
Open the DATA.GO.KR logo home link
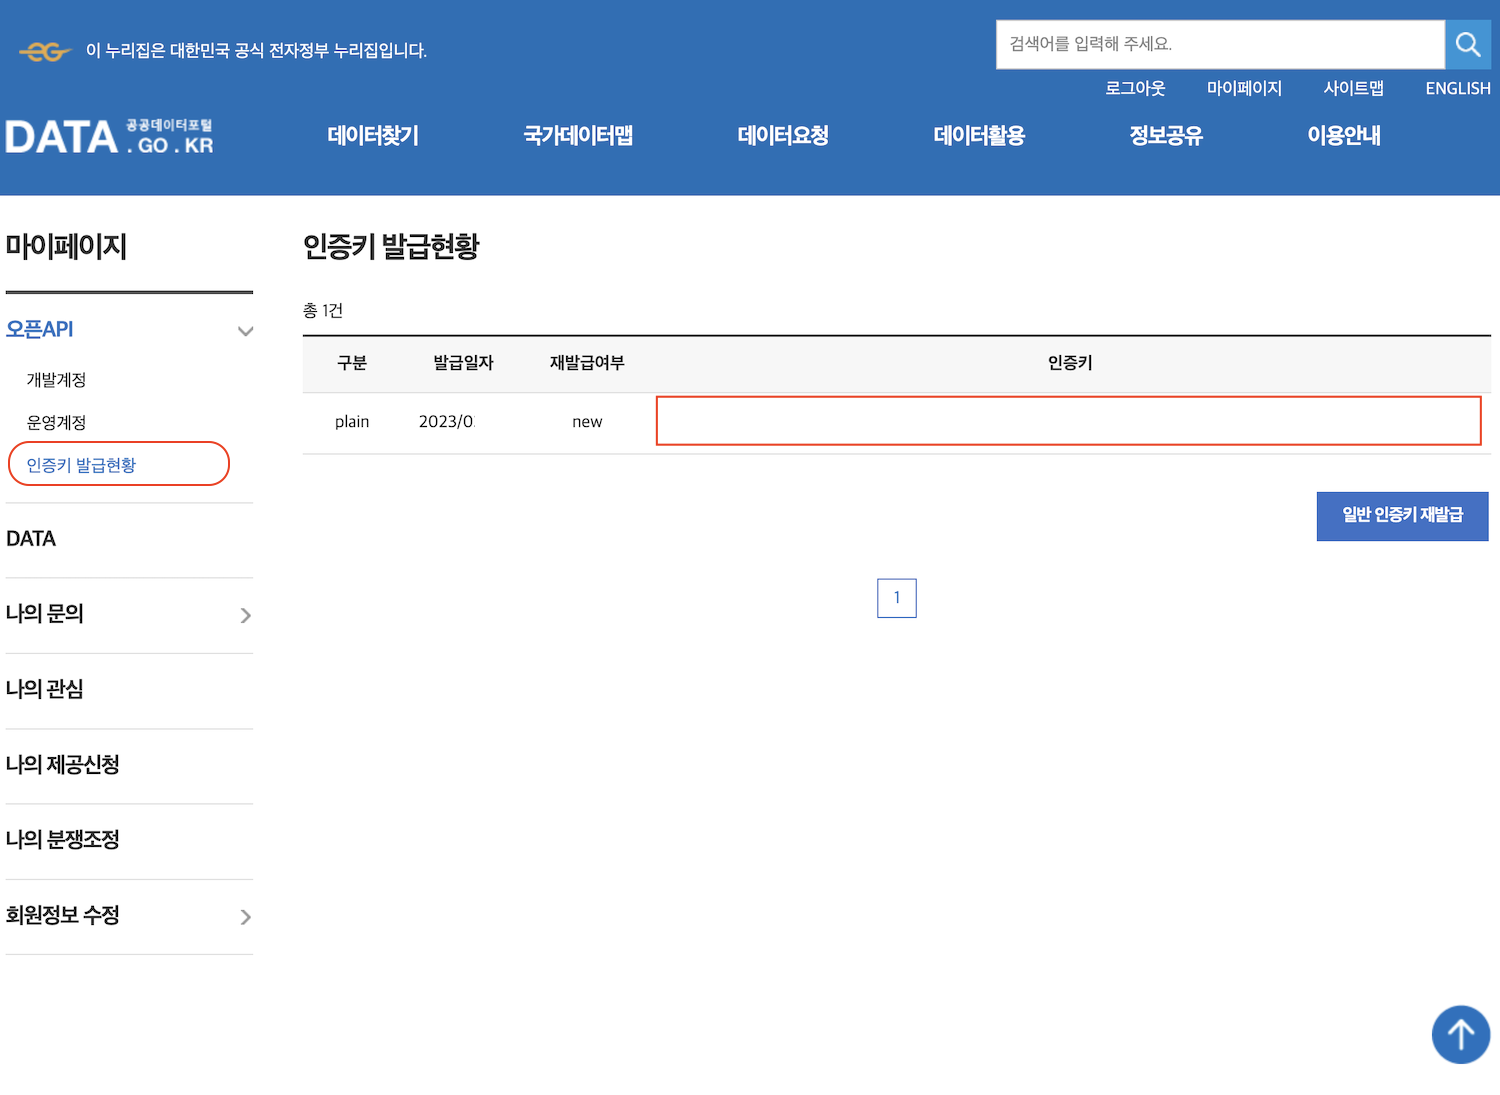pos(109,137)
